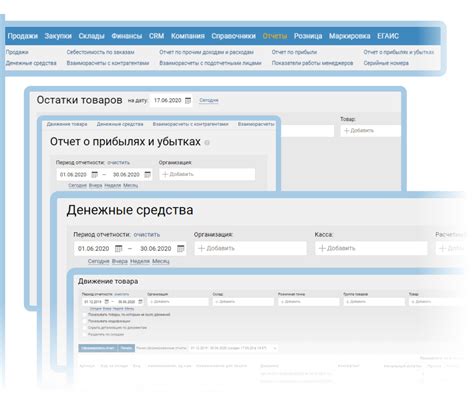Toggle Скрыть детализацию по документам checkbox
474x401 pixels.
point(85,328)
